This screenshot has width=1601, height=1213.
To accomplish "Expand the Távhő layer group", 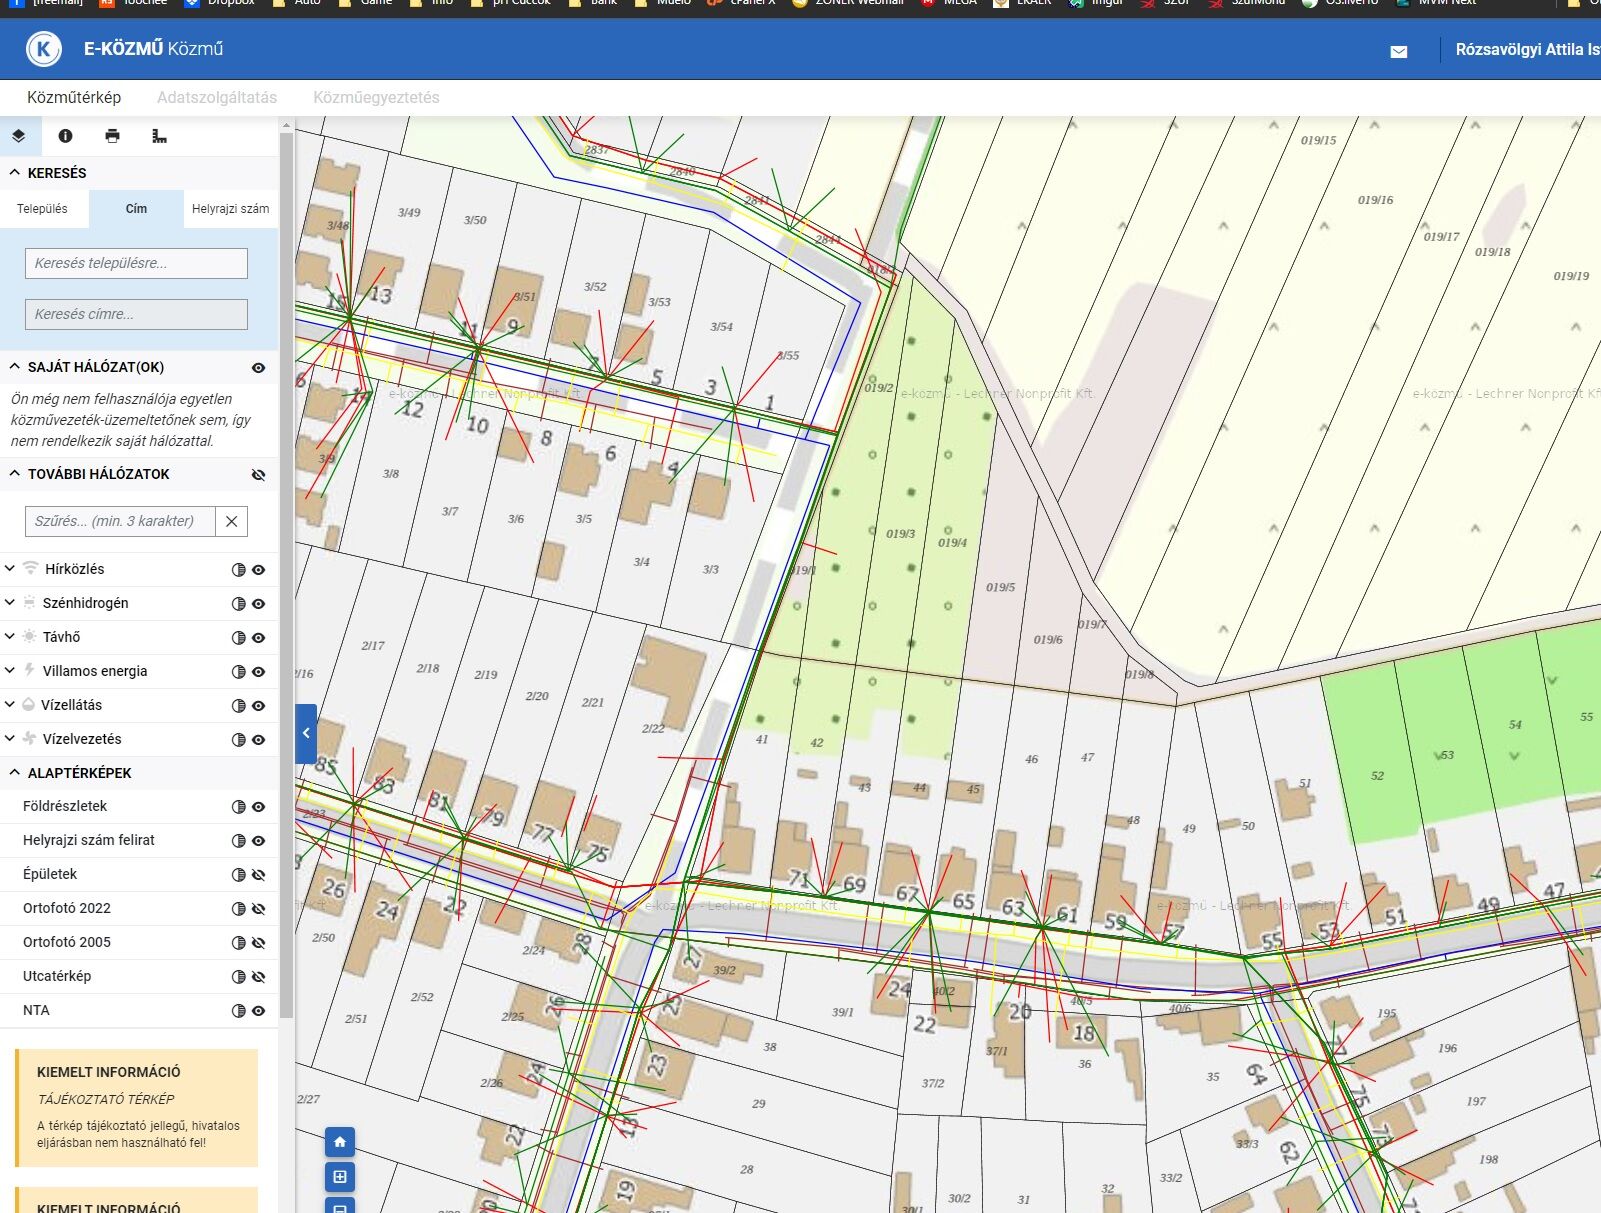I will [x=10, y=636].
